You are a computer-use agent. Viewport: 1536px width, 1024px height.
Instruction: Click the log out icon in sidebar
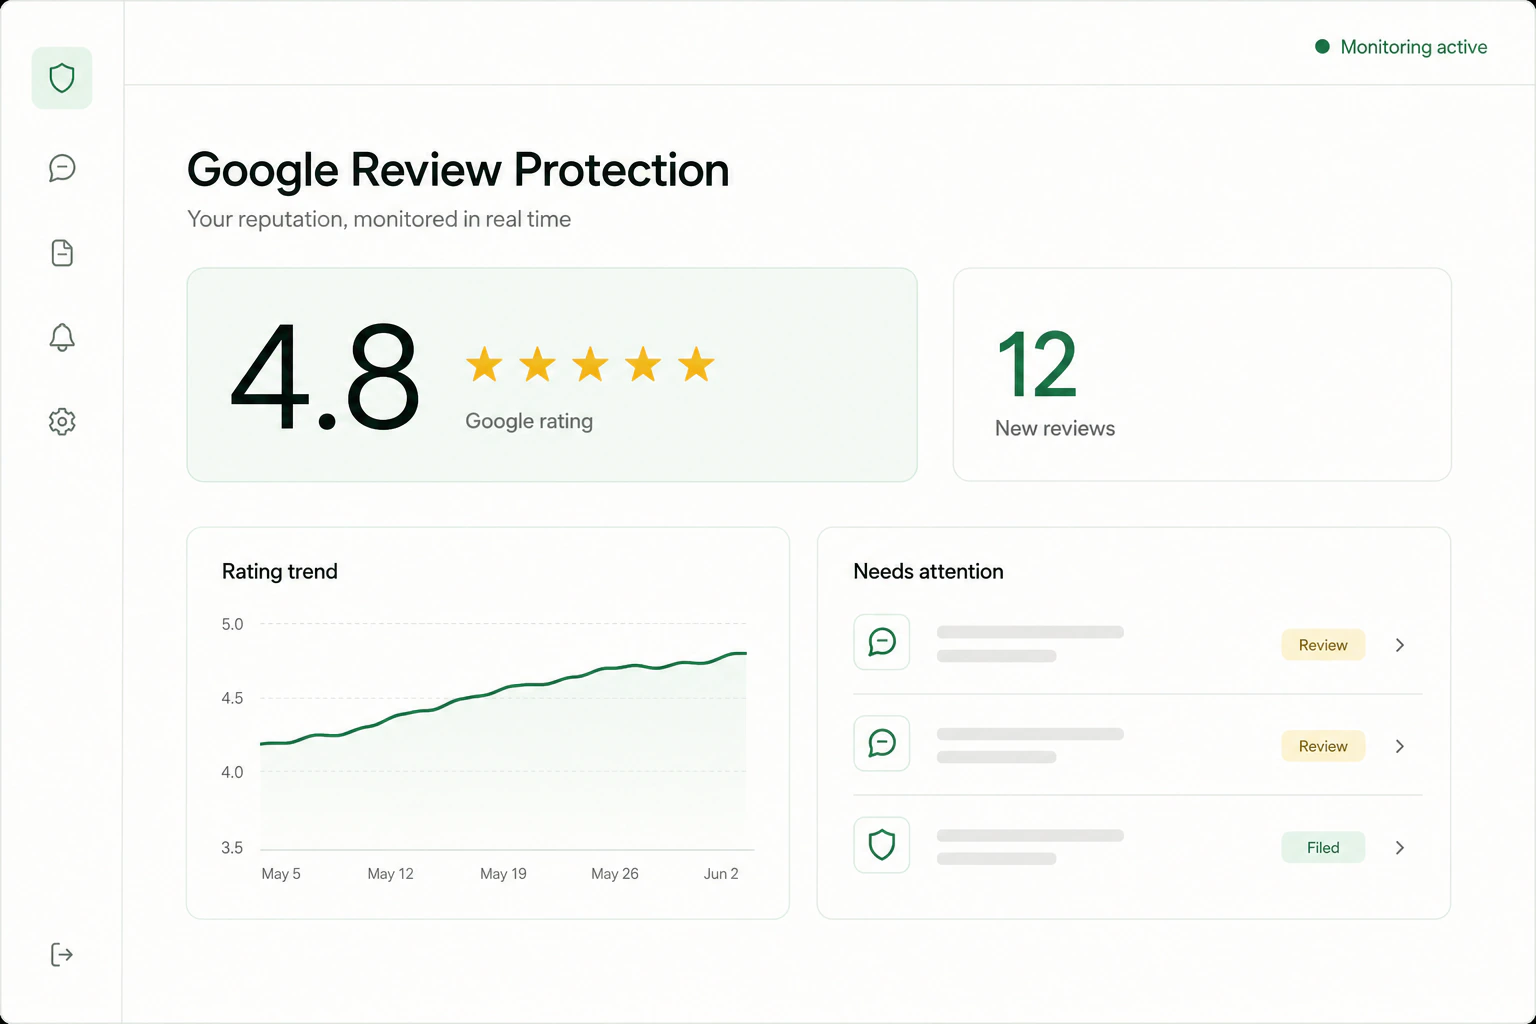click(62, 955)
